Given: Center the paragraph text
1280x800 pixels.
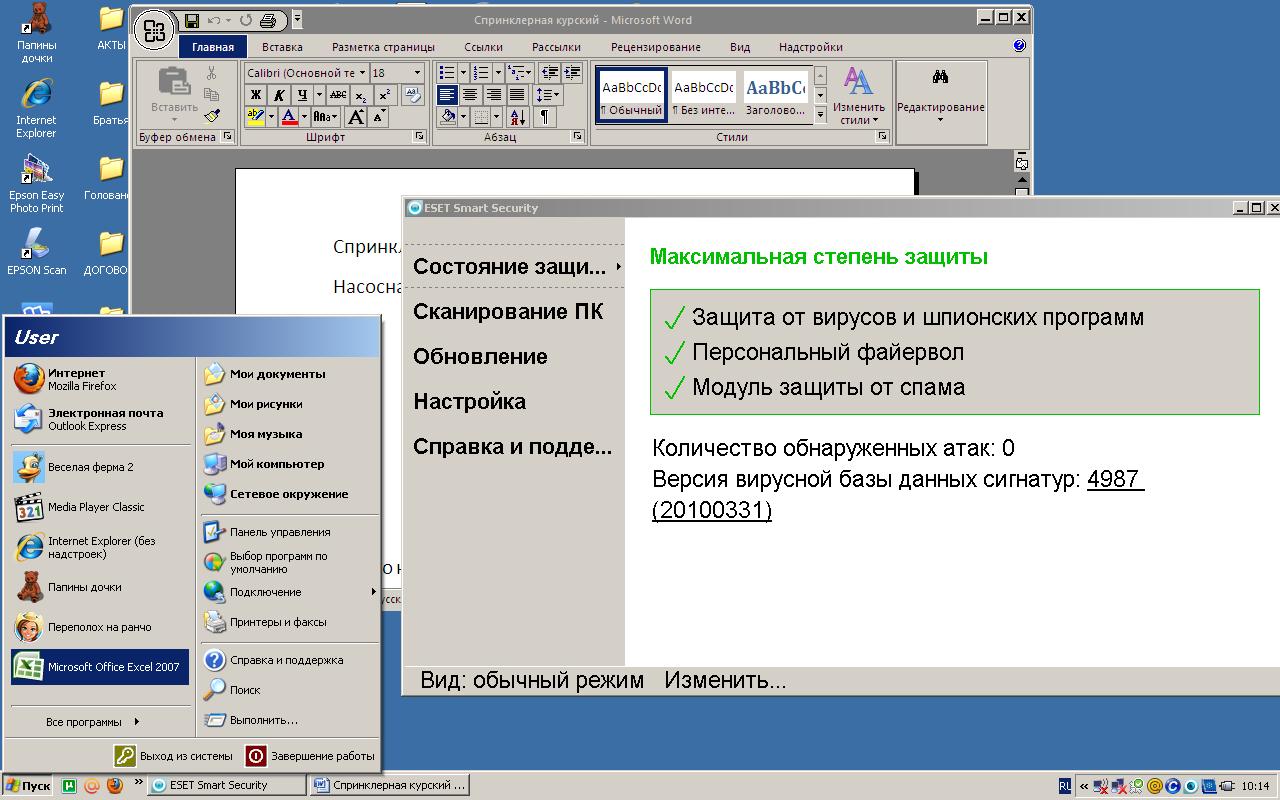Looking at the screenshot, I should (x=470, y=95).
